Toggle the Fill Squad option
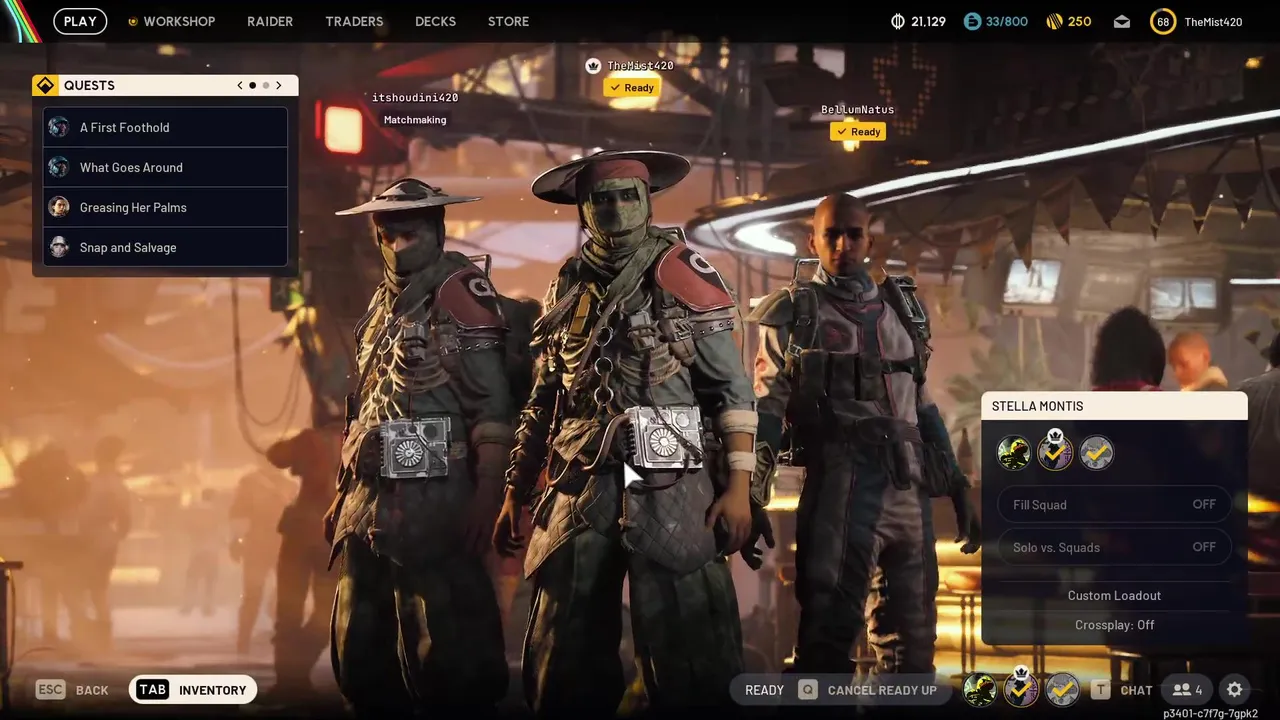 click(x=1114, y=505)
